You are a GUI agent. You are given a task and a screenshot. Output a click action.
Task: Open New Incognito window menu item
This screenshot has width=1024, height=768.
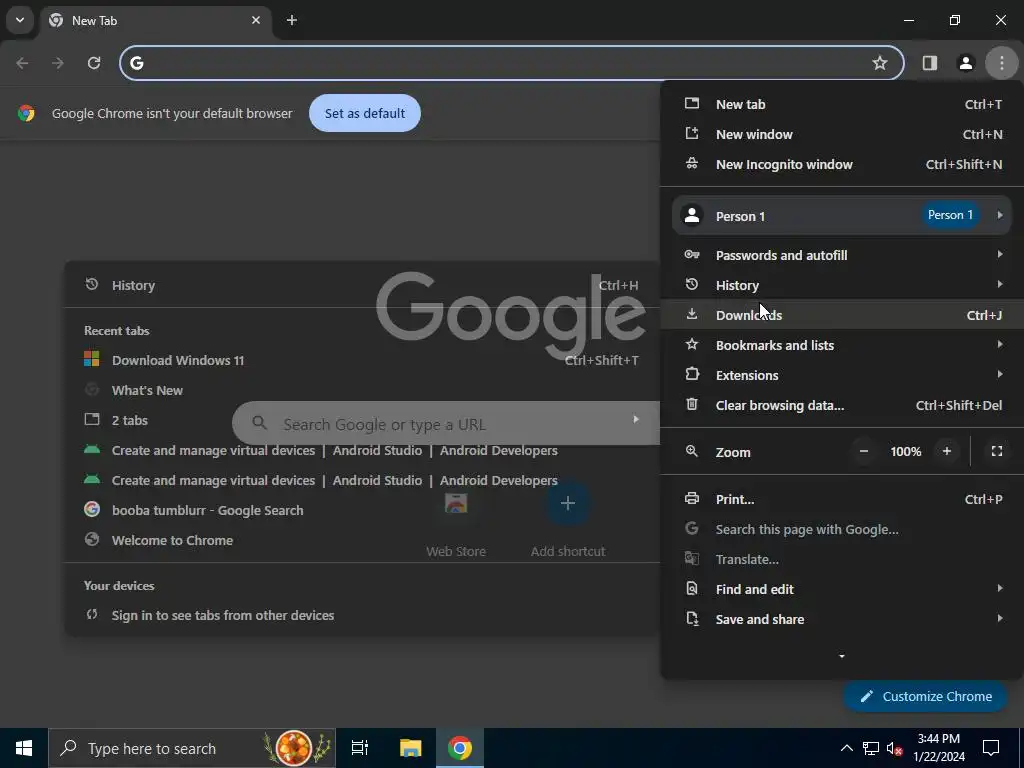pyautogui.click(x=842, y=165)
